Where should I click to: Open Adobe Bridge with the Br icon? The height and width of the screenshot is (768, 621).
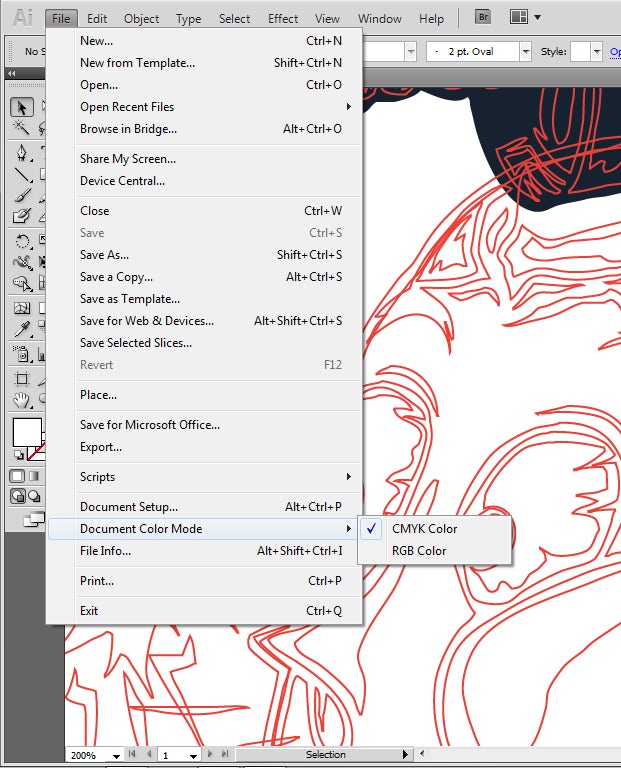[x=483, y=17]
